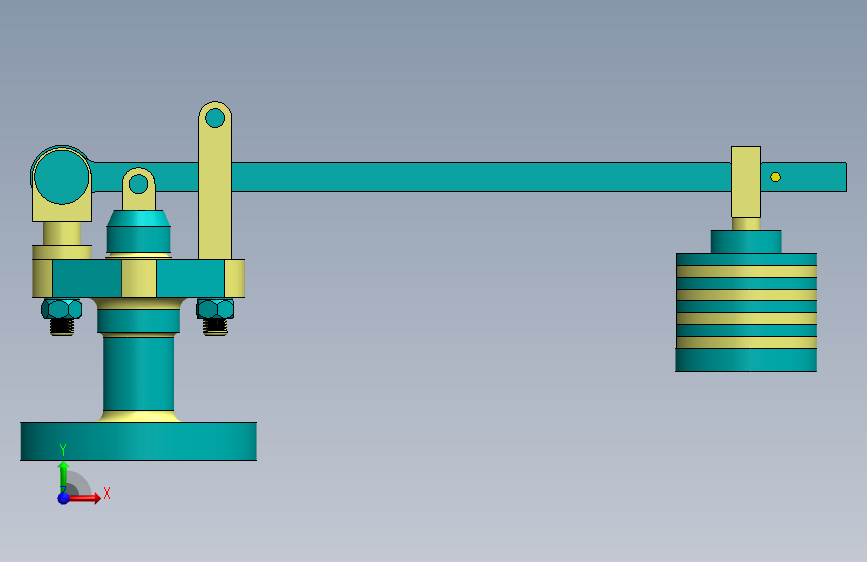The width and height of the screenshot is (867, 562).
Task: Select the teal pin hole atop the tall yellow link
Action: pyautogui.click(x=215, y=118)
